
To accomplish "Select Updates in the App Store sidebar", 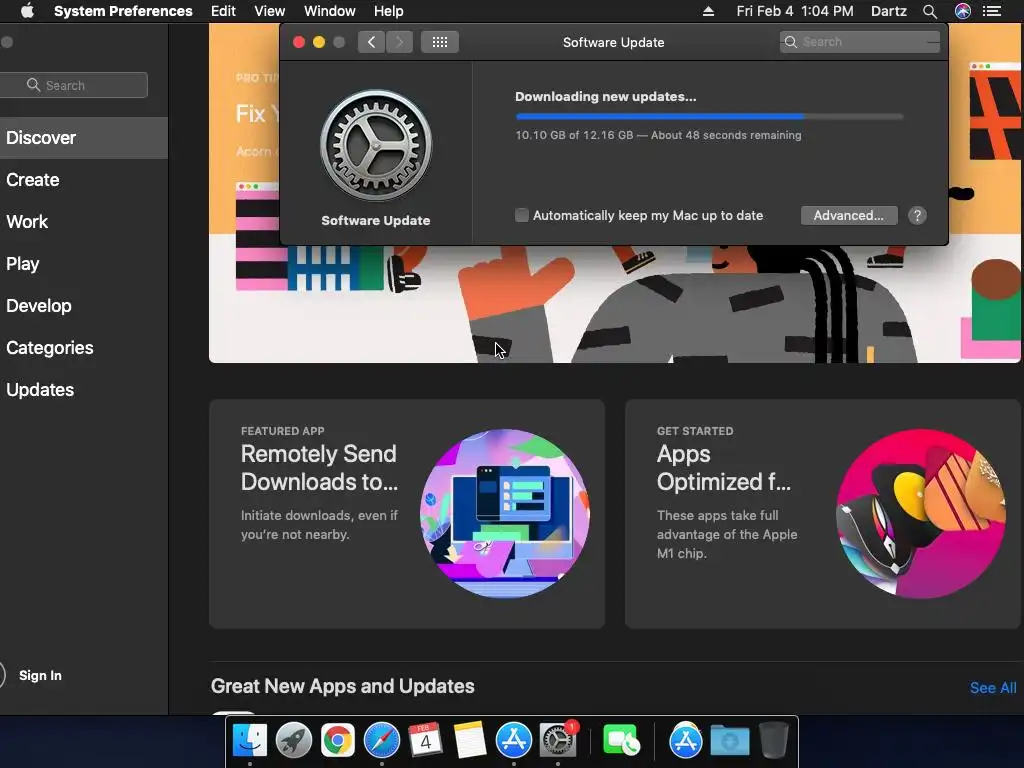I will pos(84,390).
